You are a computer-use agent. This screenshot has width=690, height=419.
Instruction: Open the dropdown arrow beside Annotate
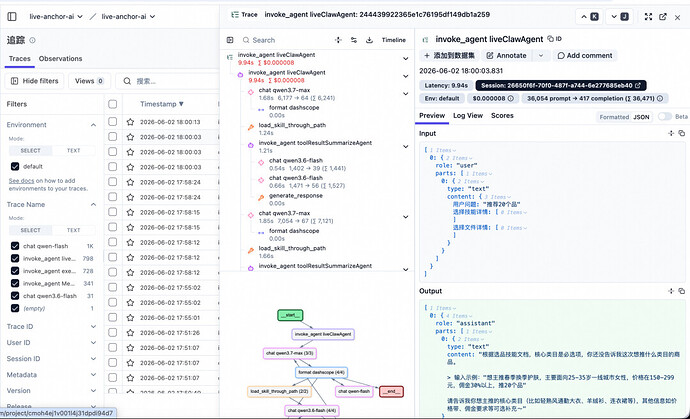point(541,55)
